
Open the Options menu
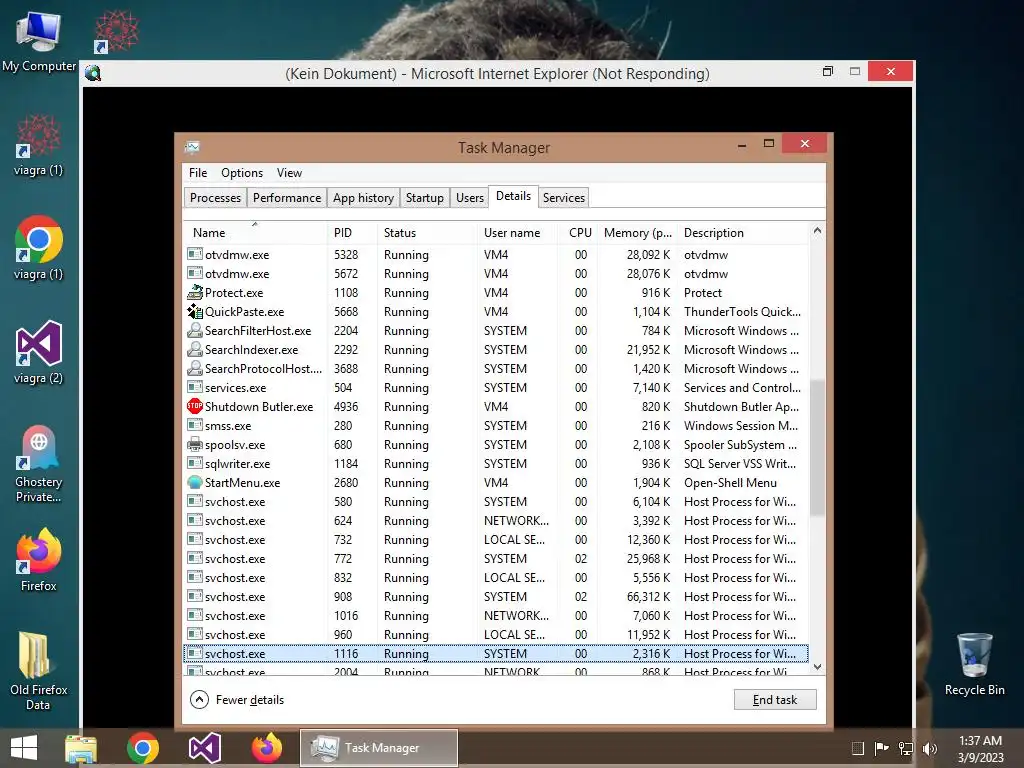[x=242, y=172]
